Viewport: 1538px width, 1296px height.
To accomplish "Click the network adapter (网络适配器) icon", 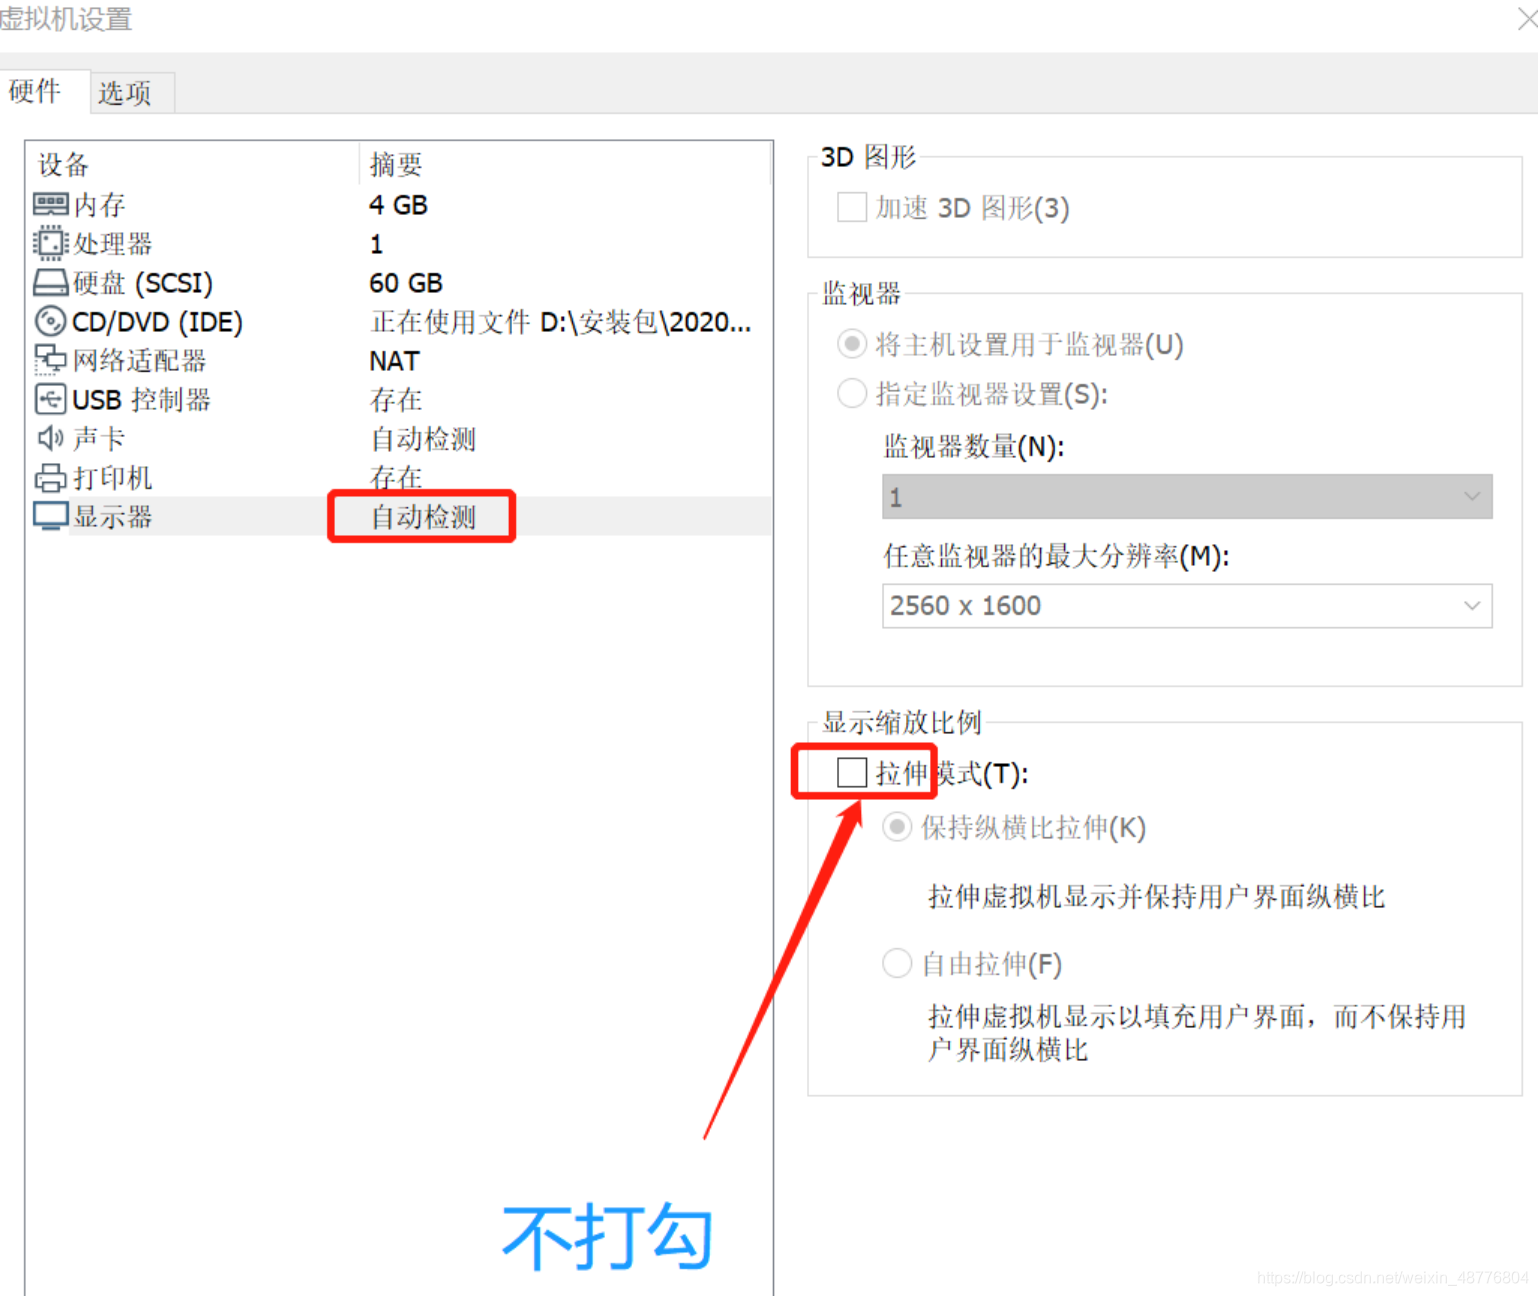I will coord(50,360).
